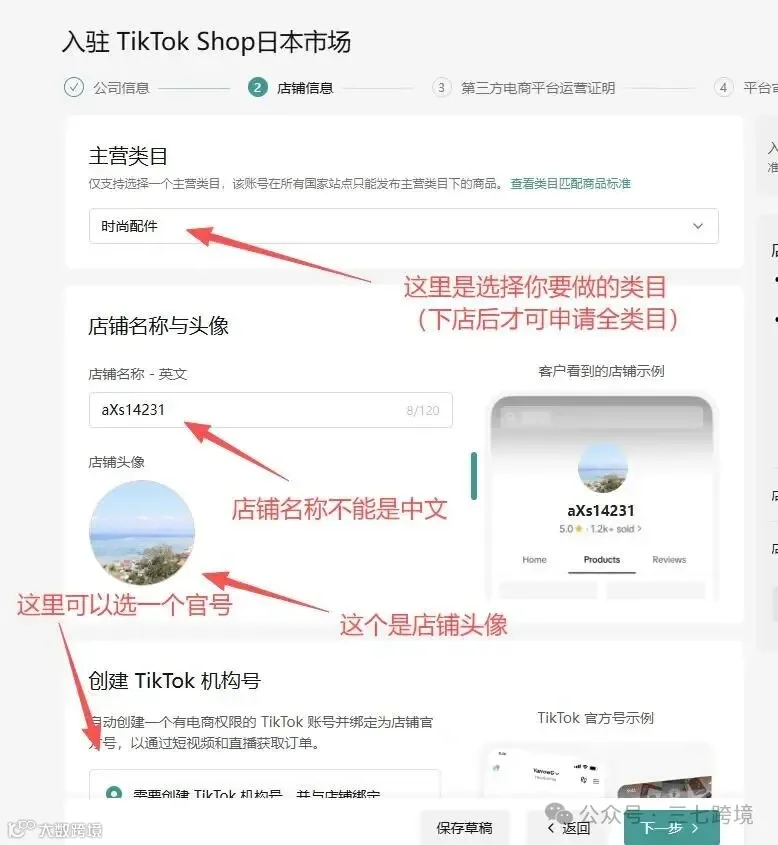Select step 2 店铺信息 in the progress bar

pyautogui.click(x=290, y=87)
